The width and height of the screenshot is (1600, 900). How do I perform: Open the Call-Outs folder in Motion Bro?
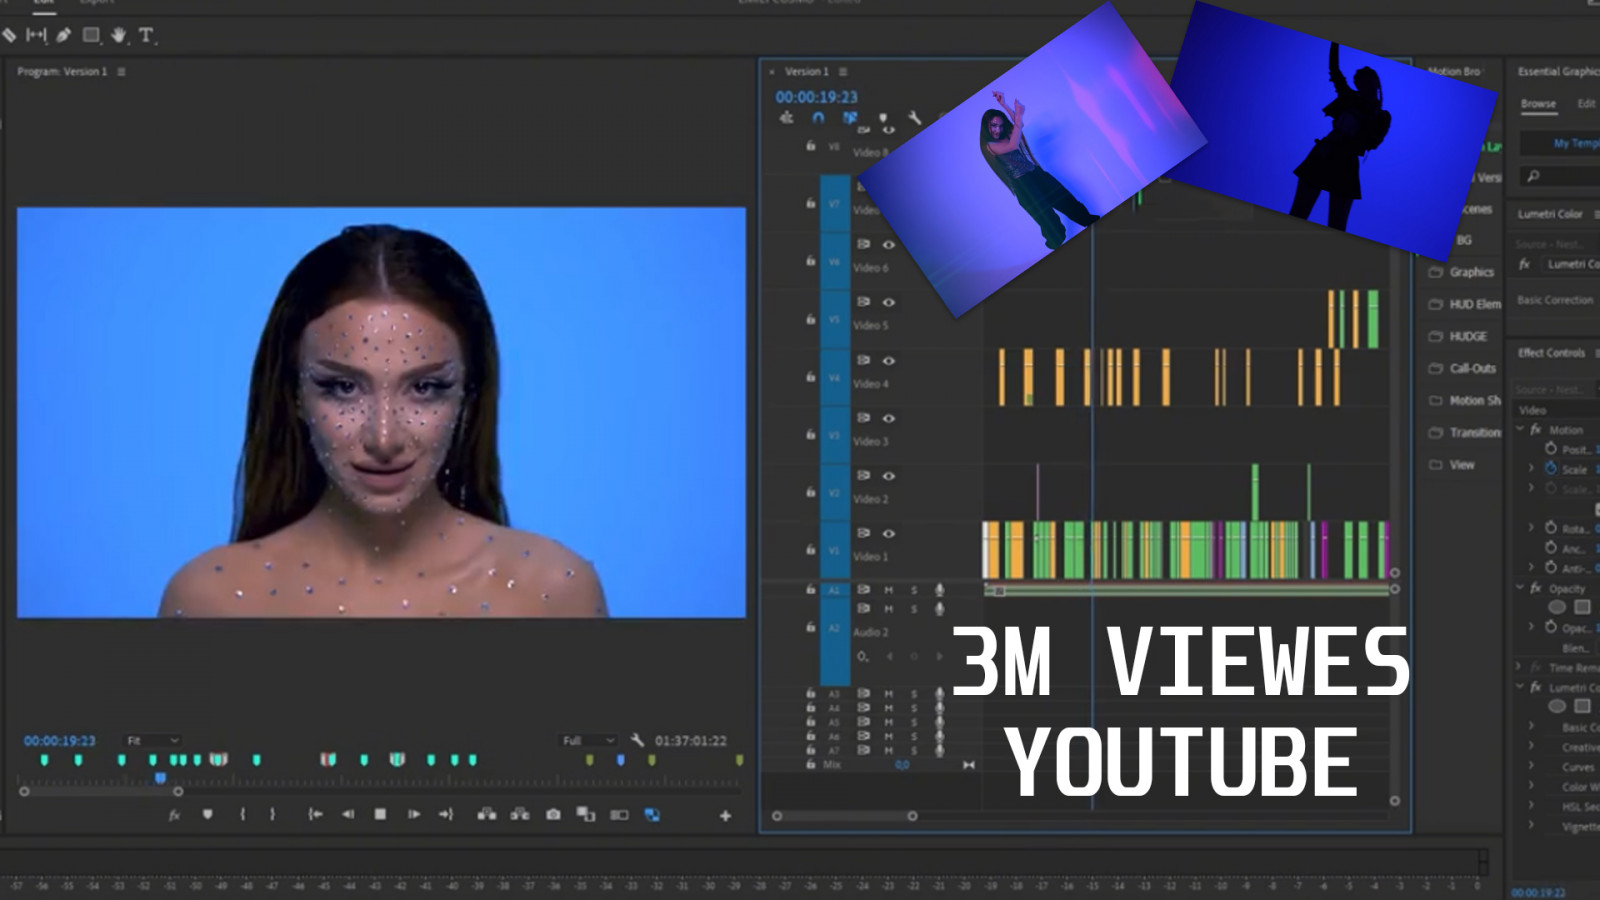pos(1463,368)
